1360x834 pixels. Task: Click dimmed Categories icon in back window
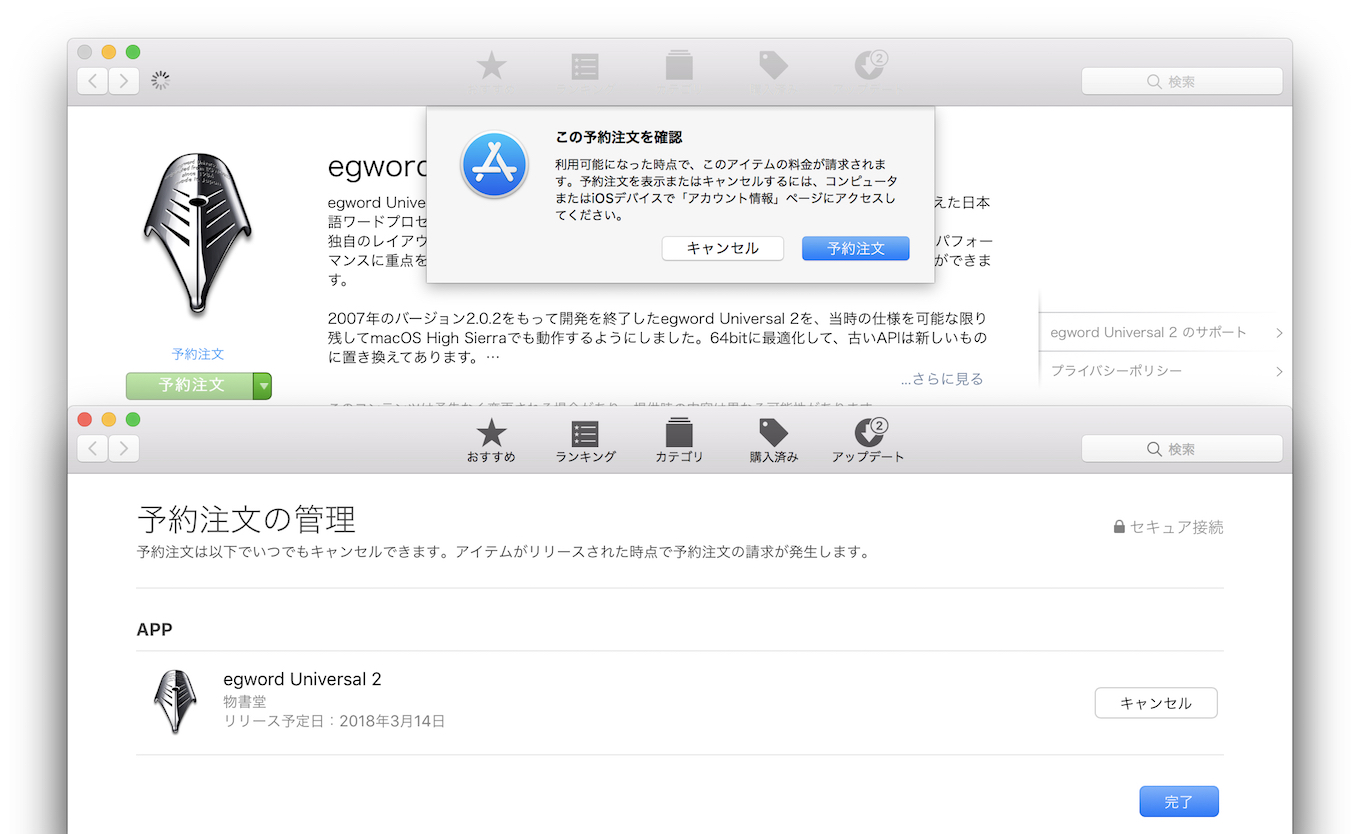[x=679, y=66]
